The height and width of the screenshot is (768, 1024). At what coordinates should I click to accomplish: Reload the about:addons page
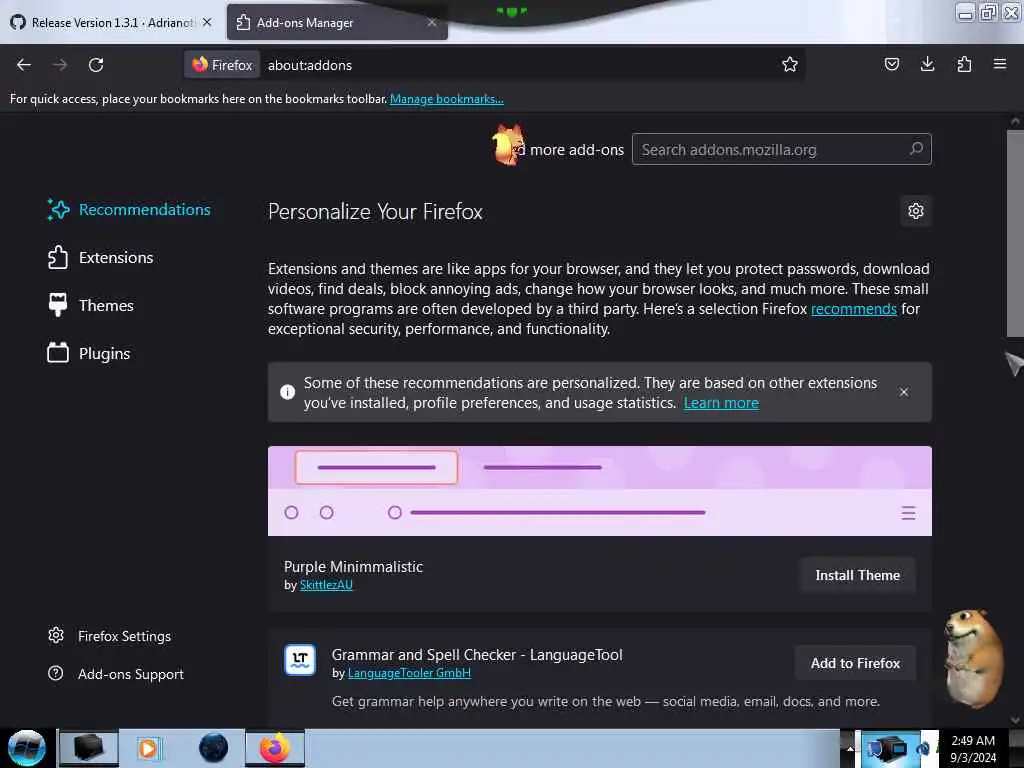pyautogui.click(x=96, y=65)
